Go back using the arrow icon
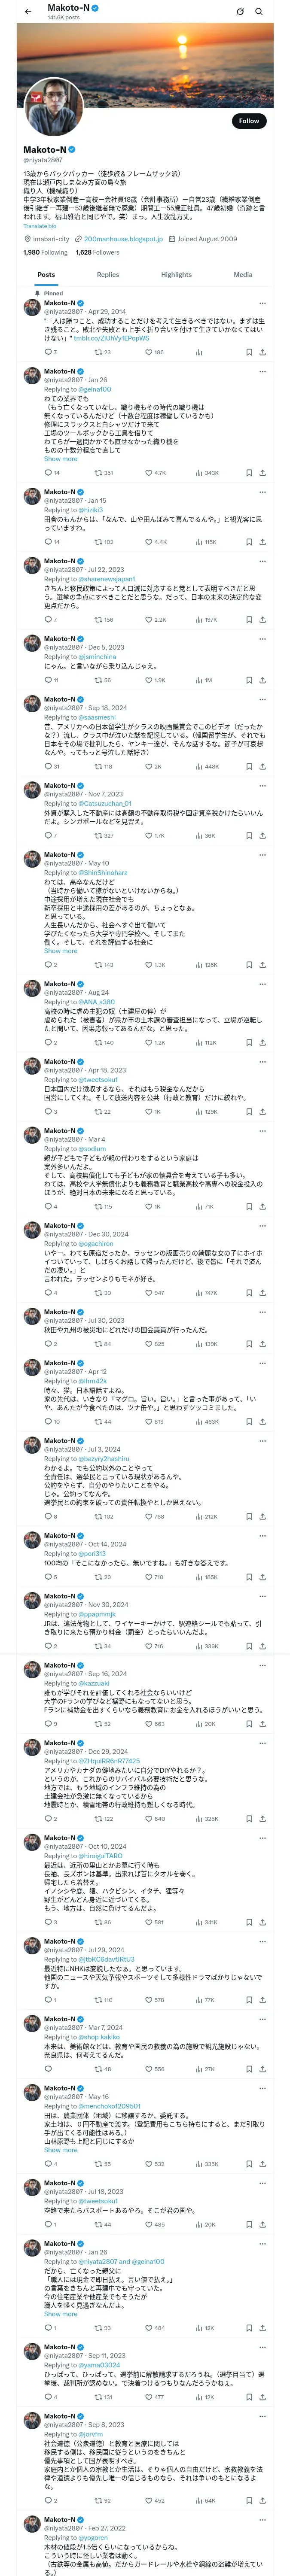This screenshot has width=290, height=2576. click(x=28, y=11)
